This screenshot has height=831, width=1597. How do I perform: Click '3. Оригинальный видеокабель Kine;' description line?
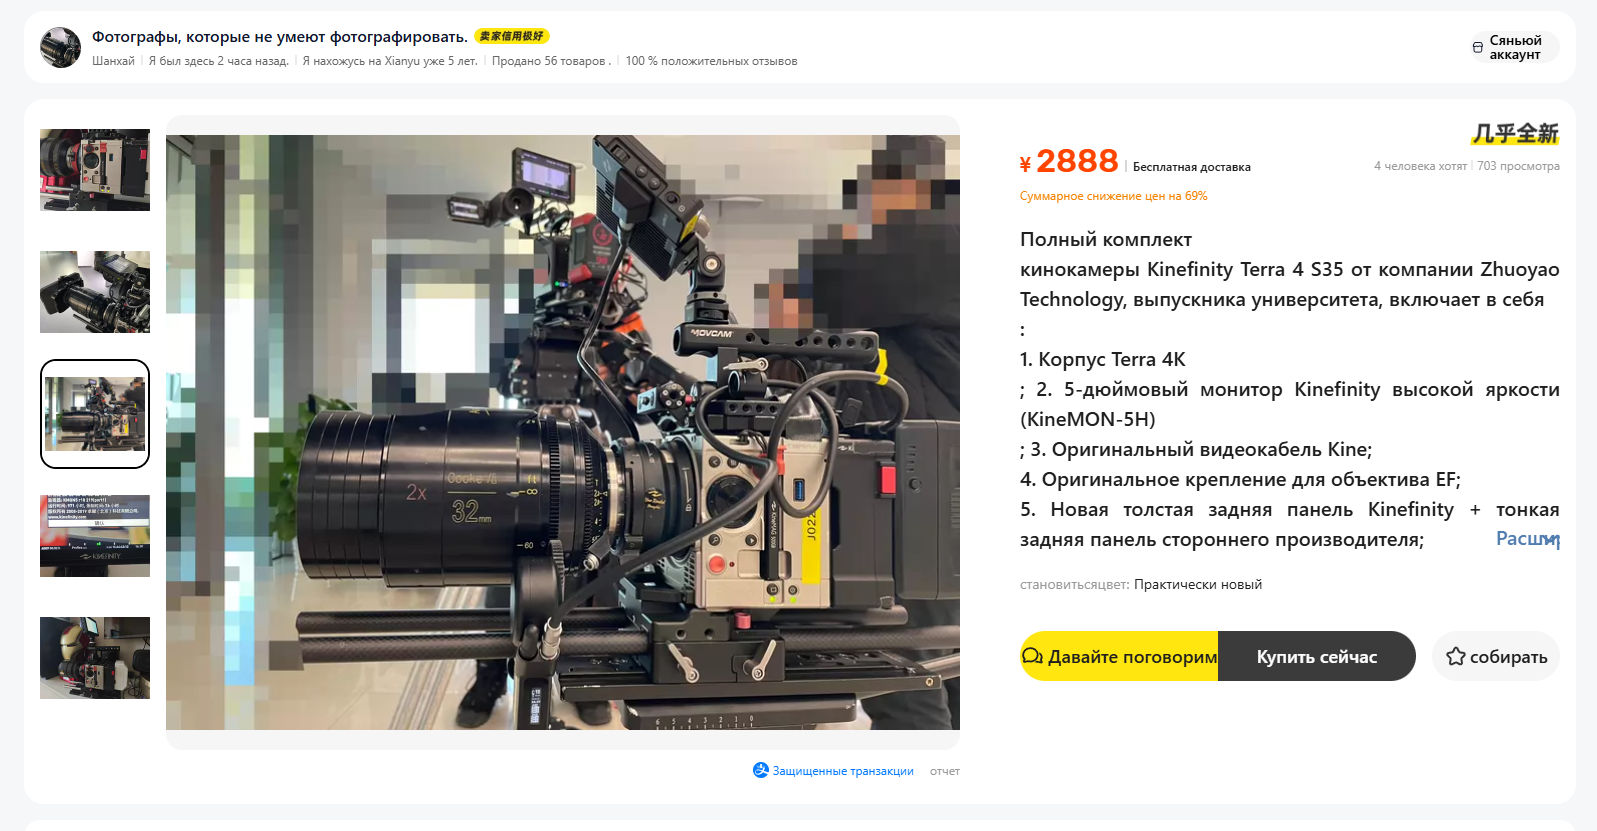pos(1201,449)
